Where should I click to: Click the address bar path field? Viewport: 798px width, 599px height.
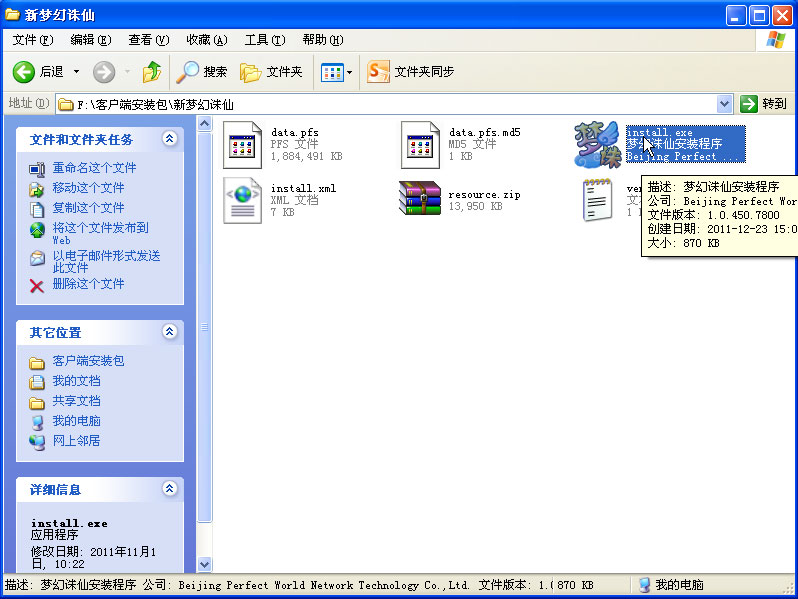[390, 104]
